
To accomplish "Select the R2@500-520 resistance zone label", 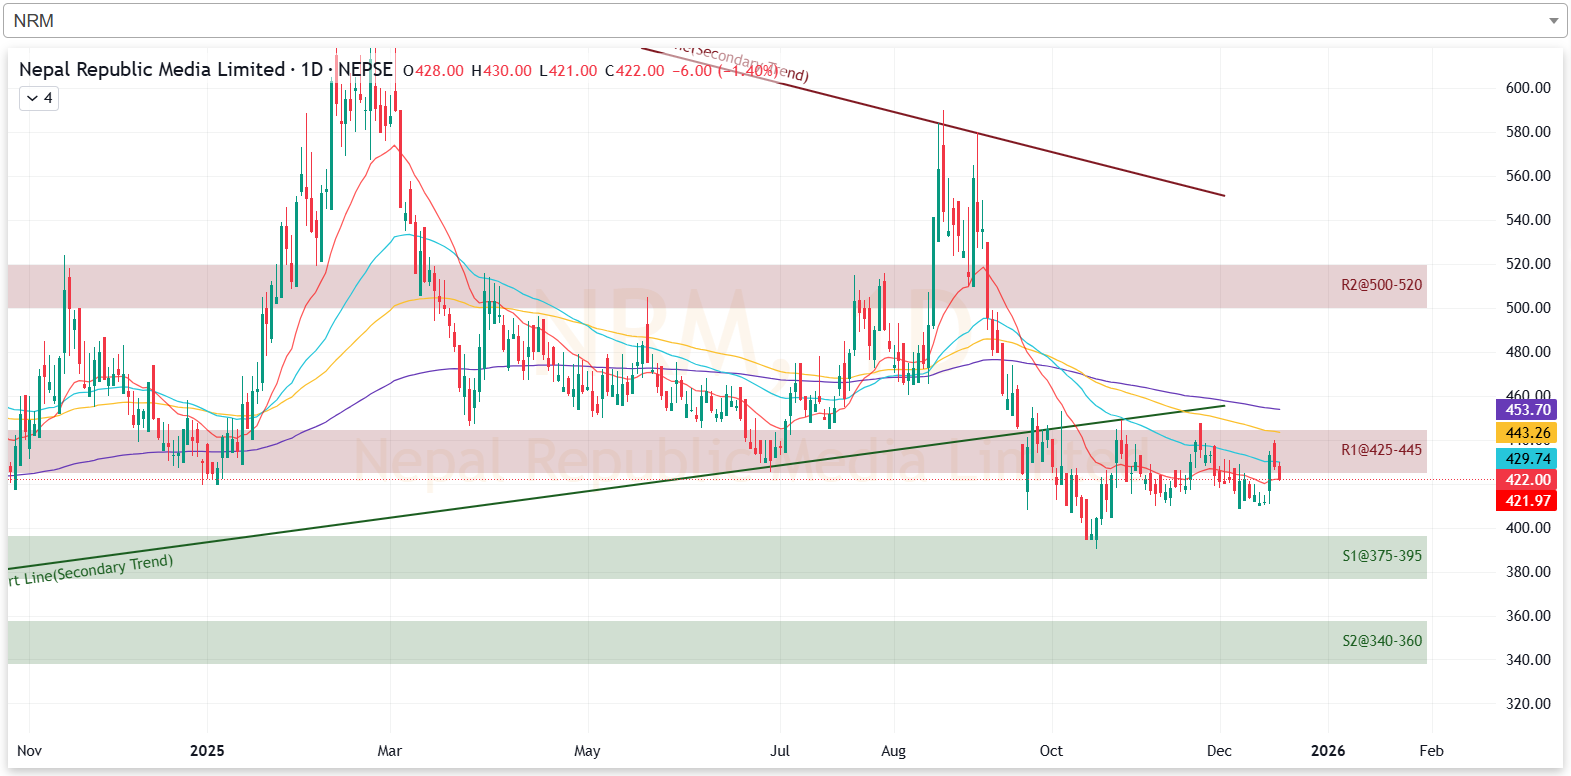I will tap(1381, 285).
